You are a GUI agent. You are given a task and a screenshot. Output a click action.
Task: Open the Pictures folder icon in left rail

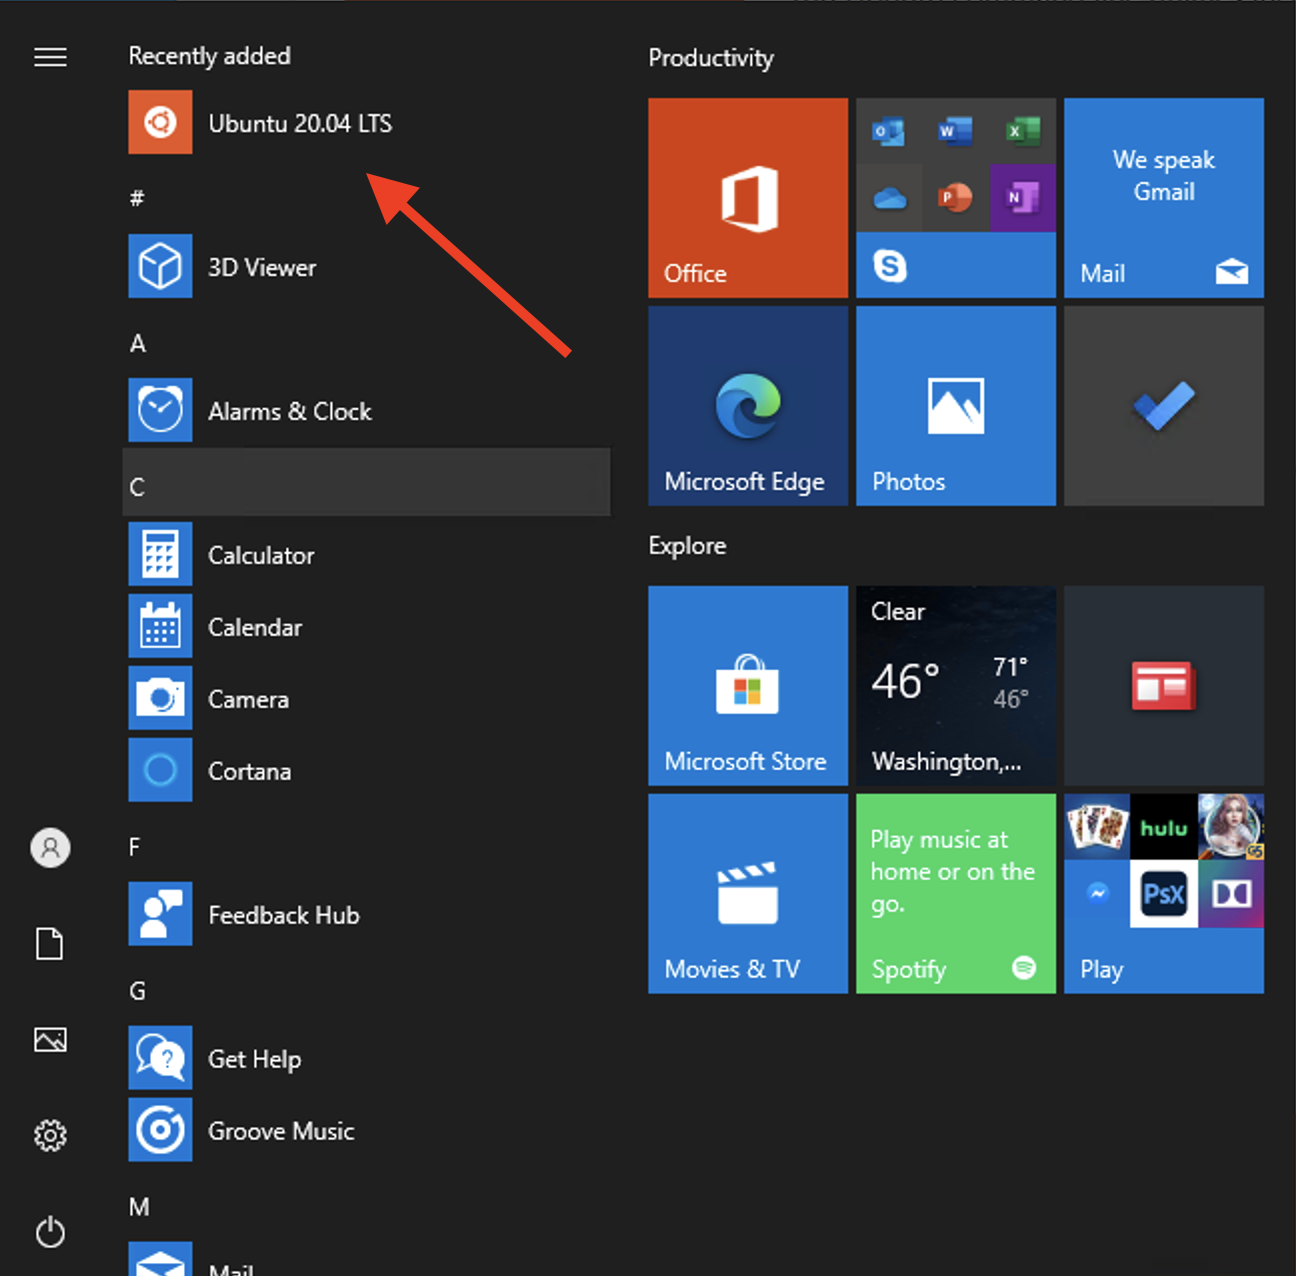[x=50, y=1040]
